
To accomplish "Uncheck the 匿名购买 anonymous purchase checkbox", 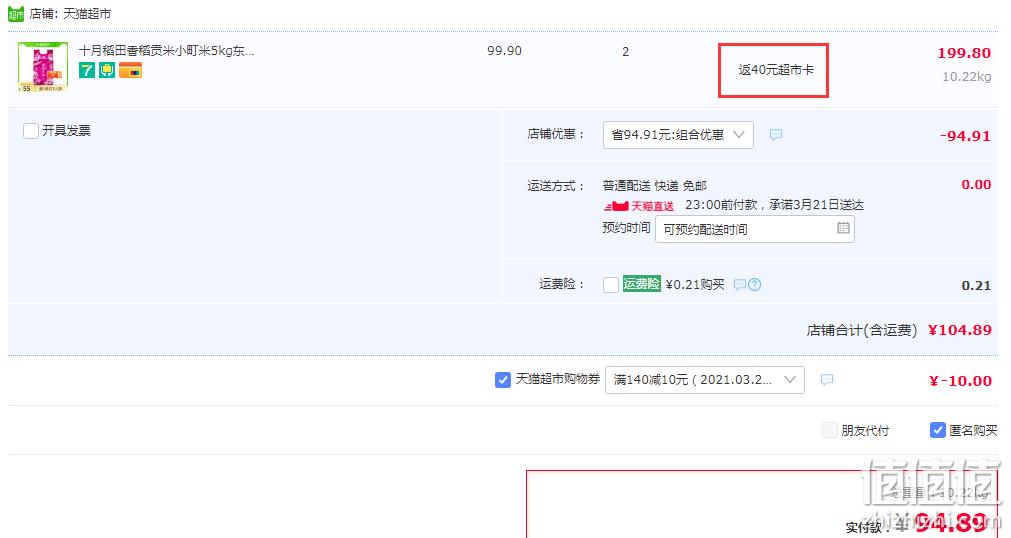I will tap(937, 430).
